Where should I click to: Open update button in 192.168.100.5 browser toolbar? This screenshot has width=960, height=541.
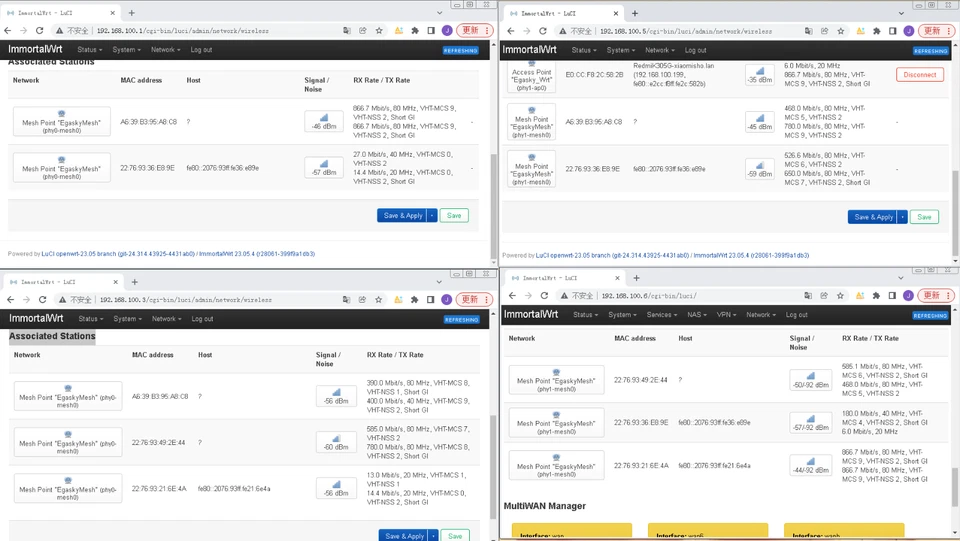coord(936,31)
